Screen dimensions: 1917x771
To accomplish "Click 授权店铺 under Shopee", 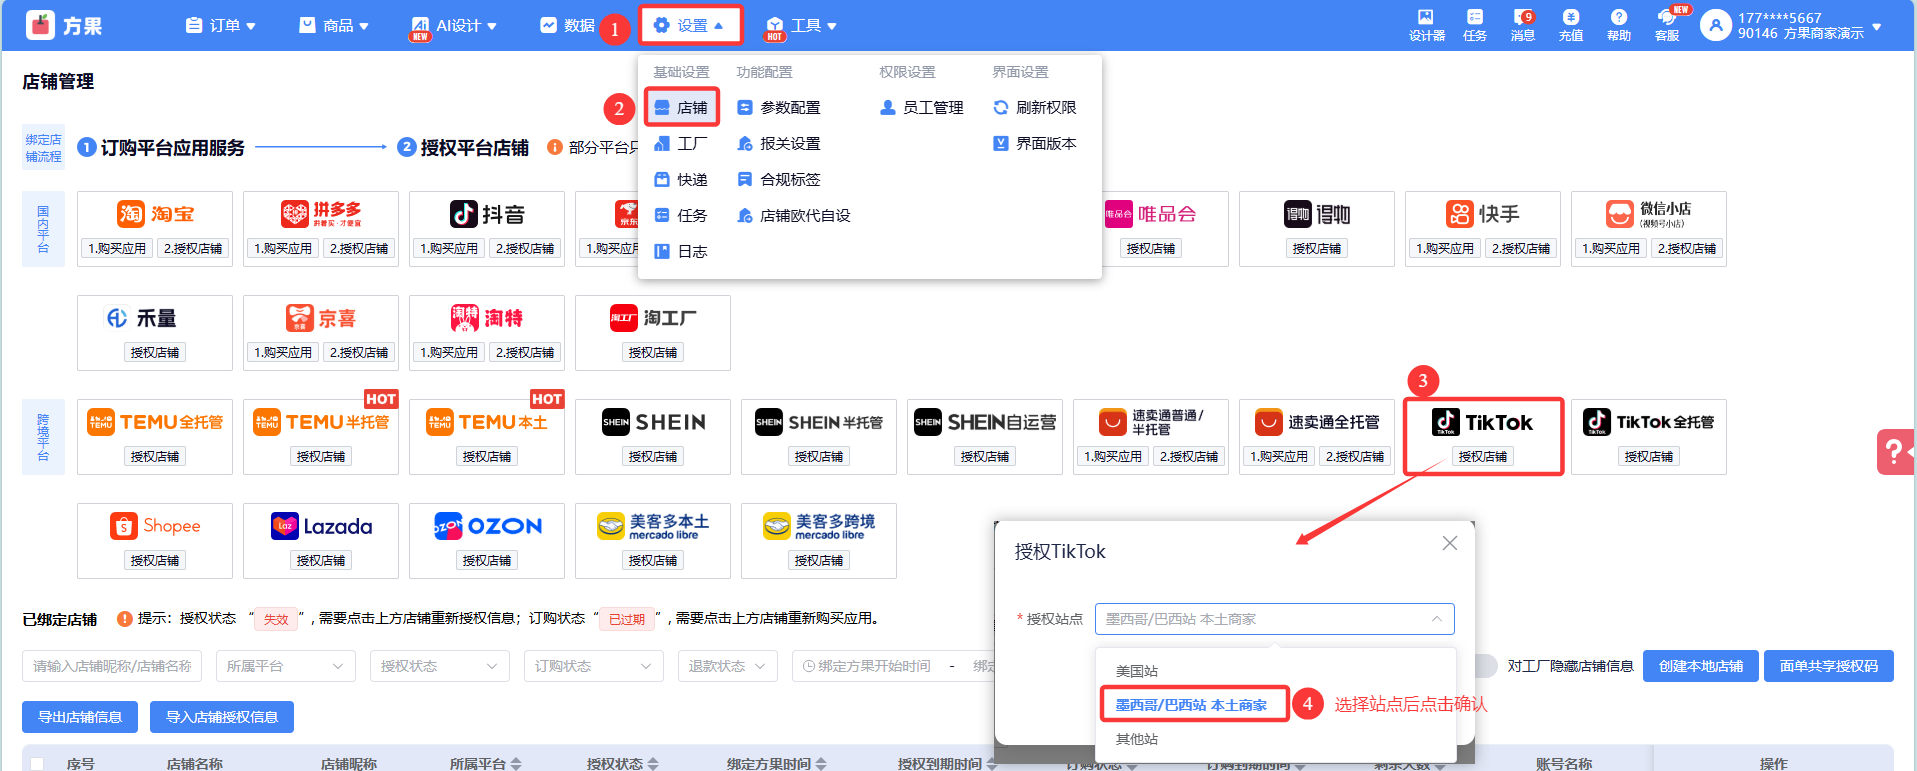I will pos(155,561).
